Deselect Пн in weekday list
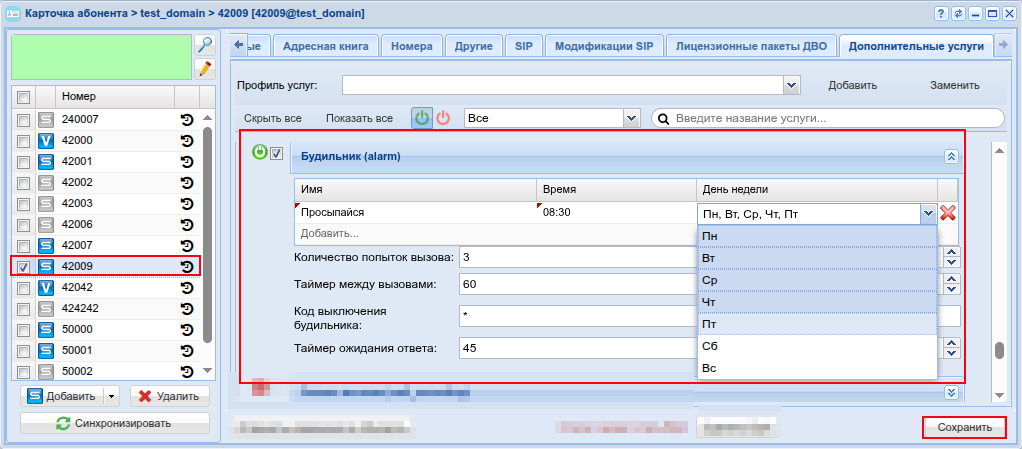Screen dimensions: 1022x449 (817, 236)
